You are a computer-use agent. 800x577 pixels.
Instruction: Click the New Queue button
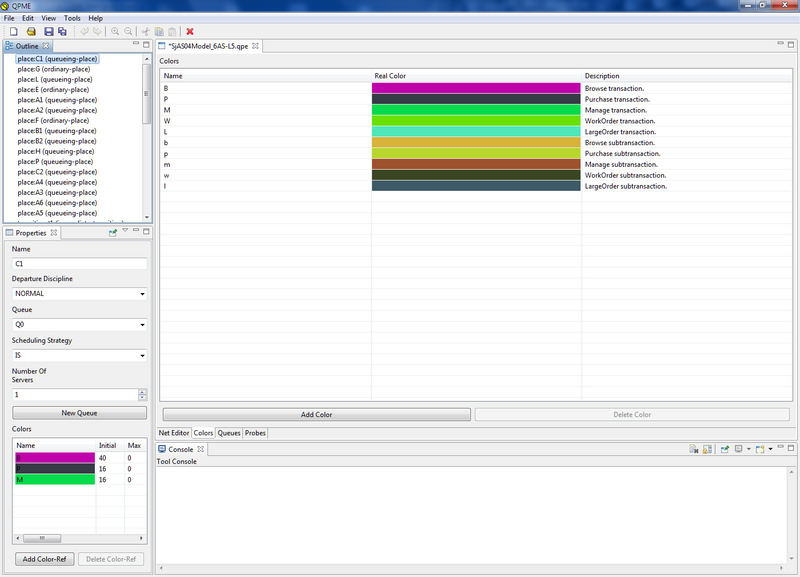pos(79,413)
